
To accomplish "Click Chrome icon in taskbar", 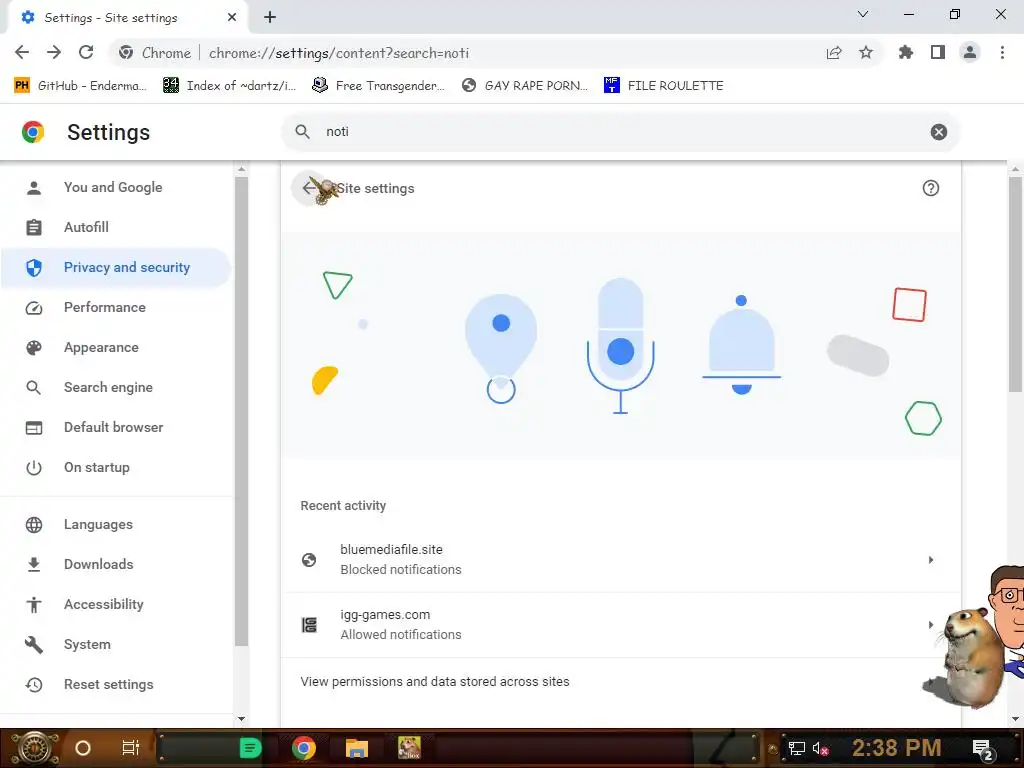I will click(304, 748).
